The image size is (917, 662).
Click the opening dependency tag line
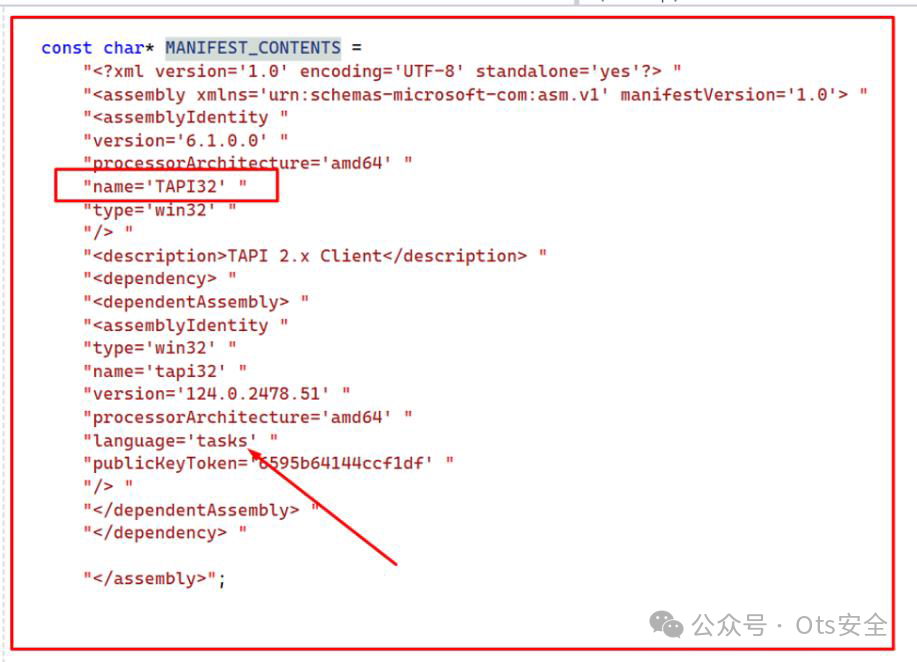(x=160, y=278)
